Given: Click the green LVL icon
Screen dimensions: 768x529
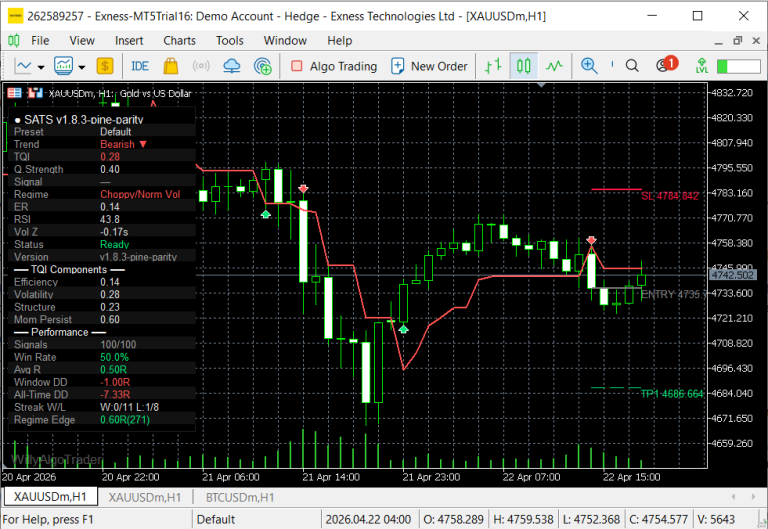Looking at the screenshot, I should click(702, 66).
